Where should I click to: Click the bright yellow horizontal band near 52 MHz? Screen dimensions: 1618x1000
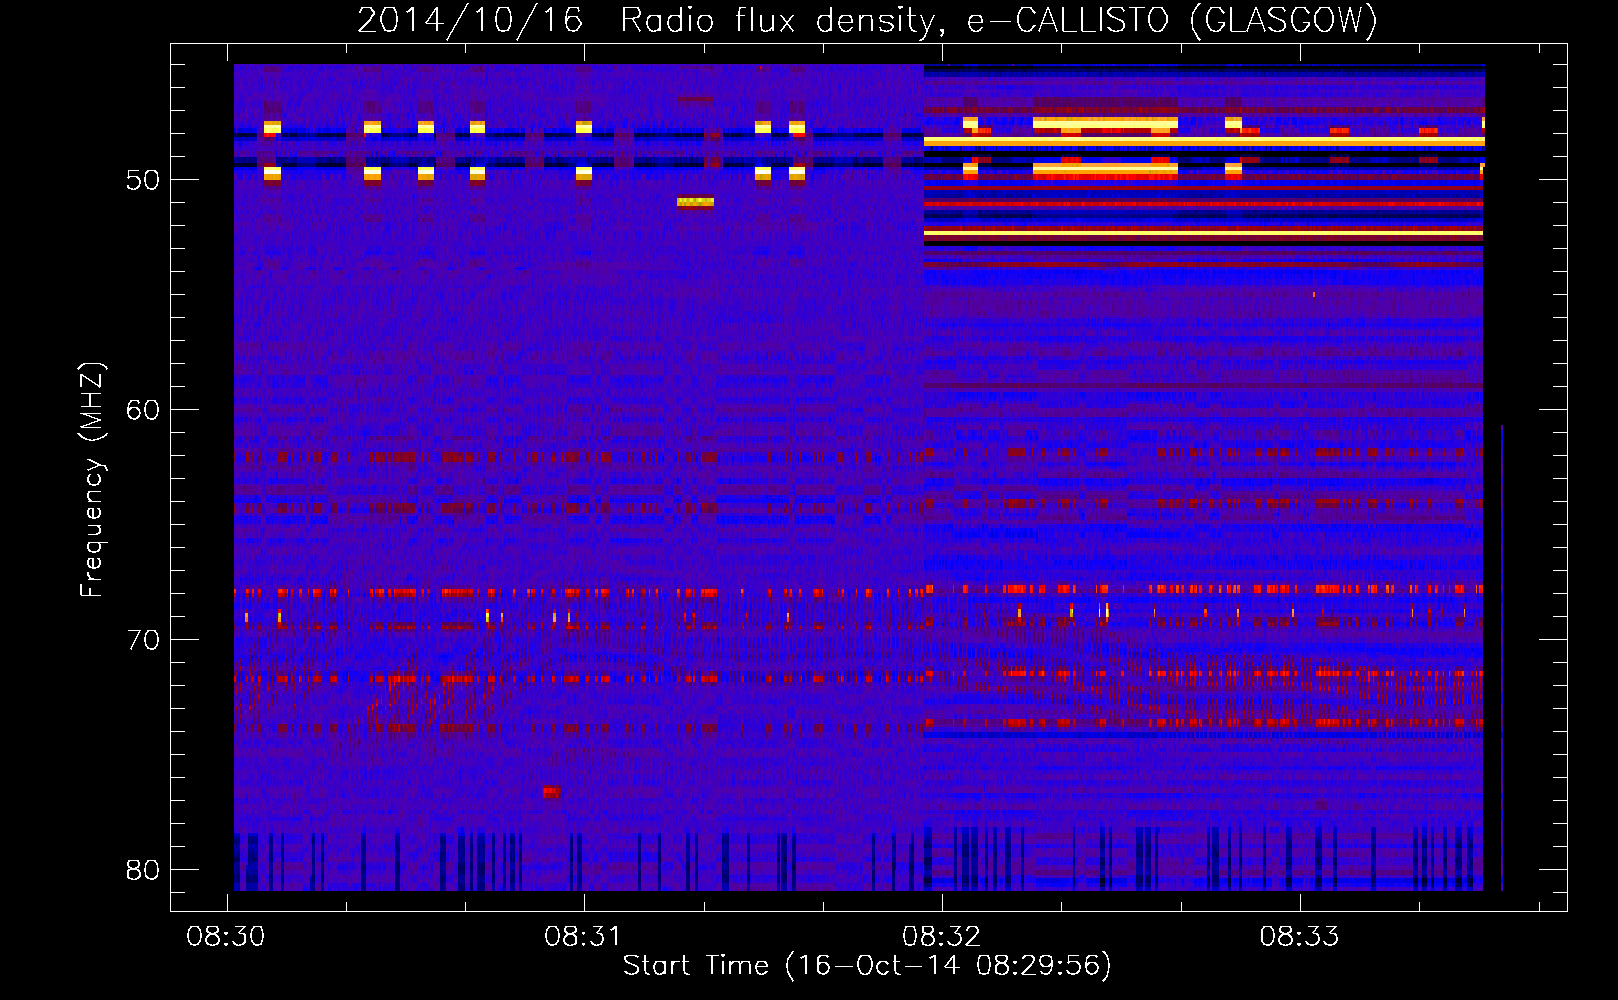click(1203, 233)
